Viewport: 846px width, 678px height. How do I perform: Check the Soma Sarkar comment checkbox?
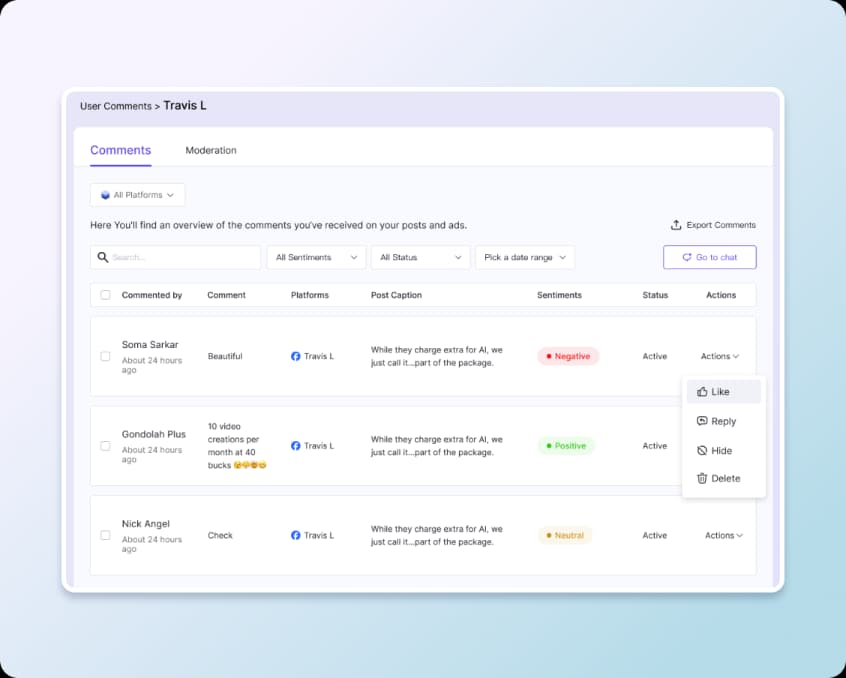tap(106, 356)
